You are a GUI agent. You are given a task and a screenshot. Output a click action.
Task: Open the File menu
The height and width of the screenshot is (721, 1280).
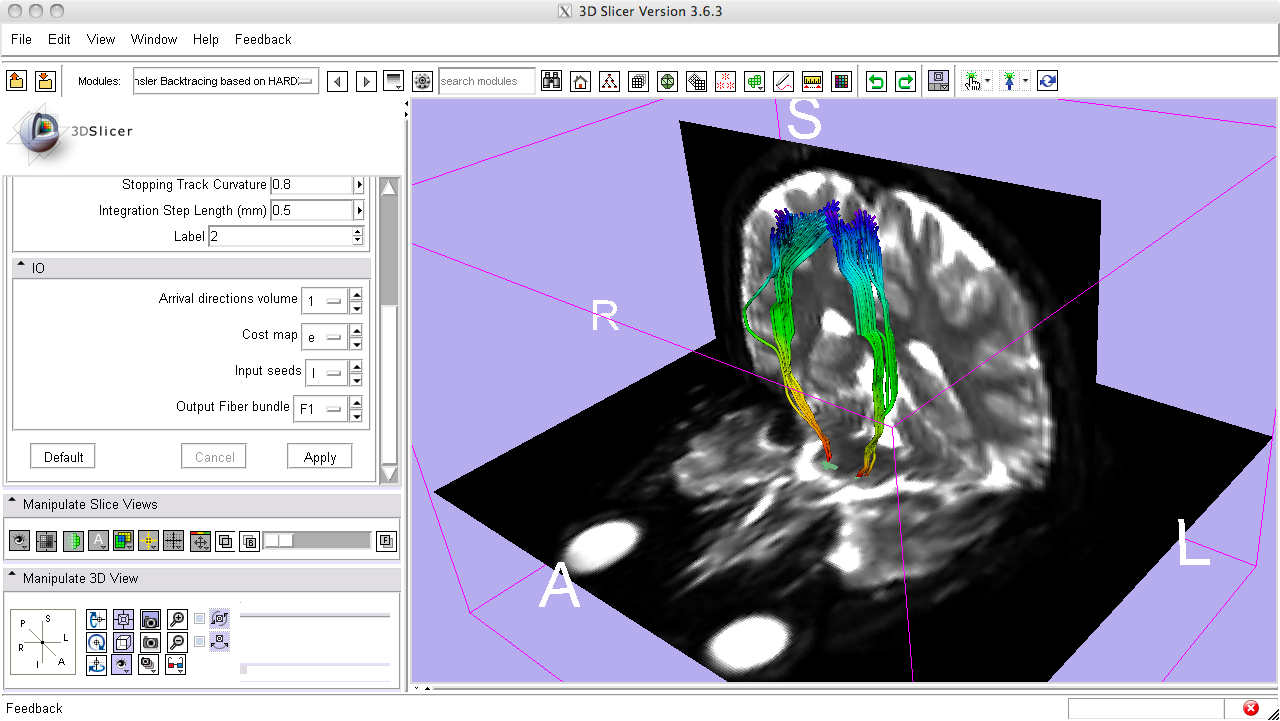21,39
